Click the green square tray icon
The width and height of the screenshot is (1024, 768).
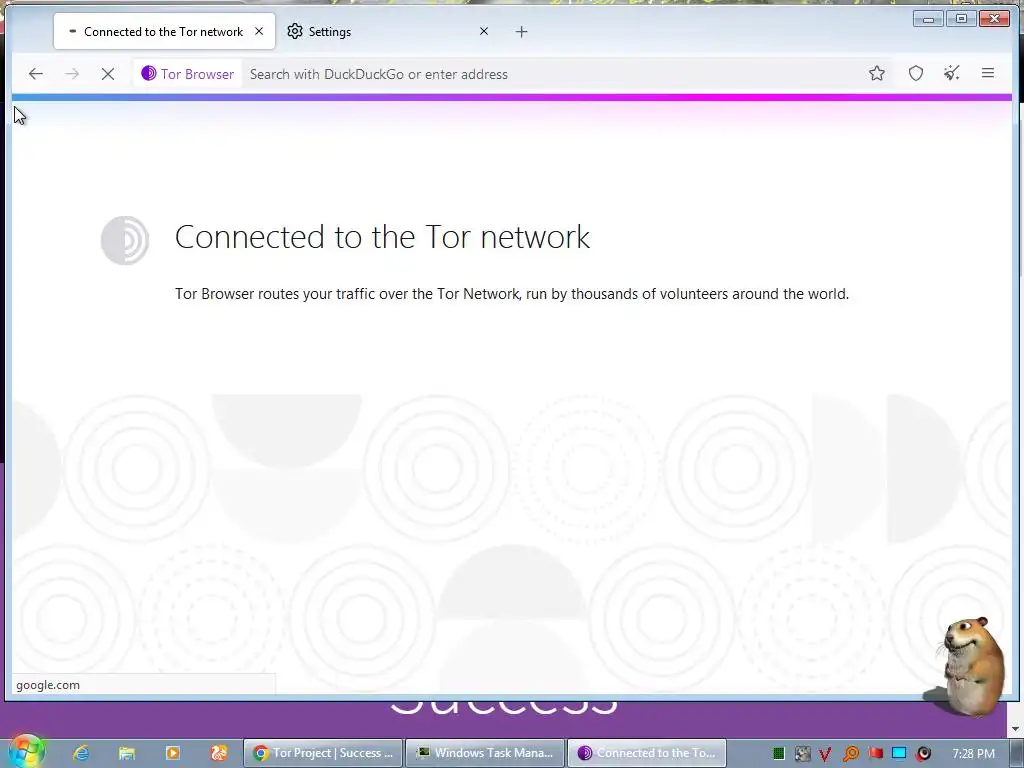click(x=778, y=754)
